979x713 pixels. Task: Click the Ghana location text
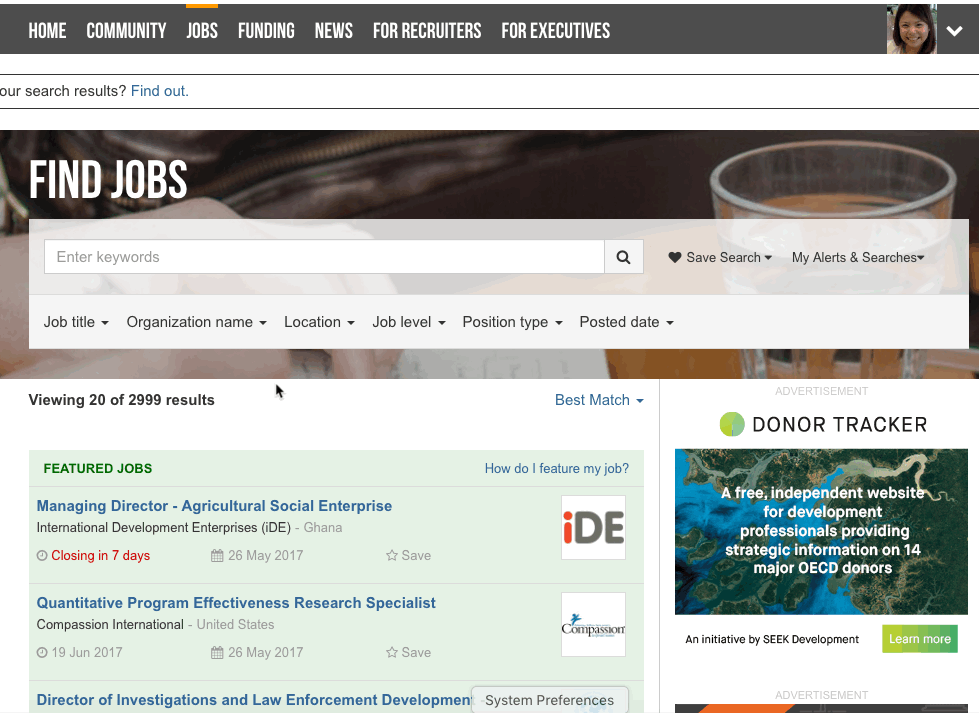[x=323, y=528]
